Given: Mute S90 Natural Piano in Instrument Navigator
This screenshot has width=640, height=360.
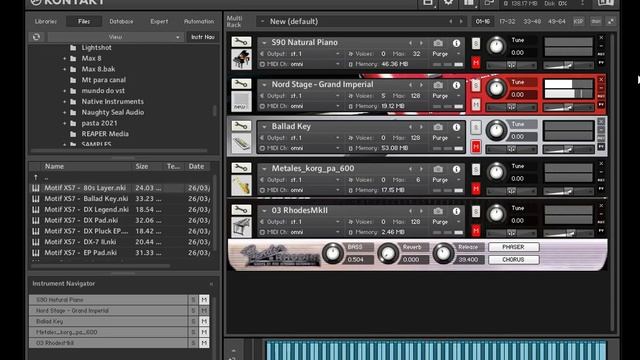Looking at the screenshot, I should coord(204,300).
